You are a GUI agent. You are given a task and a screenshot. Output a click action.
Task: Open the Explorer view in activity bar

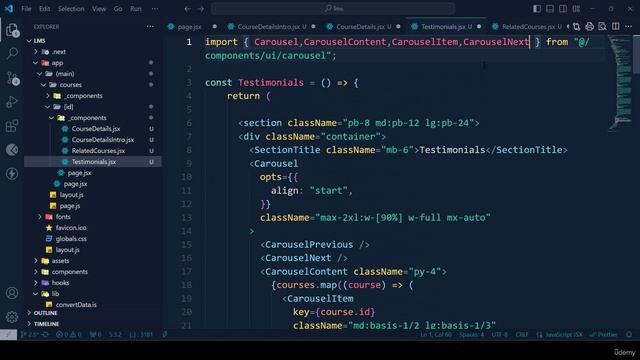coord(12,30)
